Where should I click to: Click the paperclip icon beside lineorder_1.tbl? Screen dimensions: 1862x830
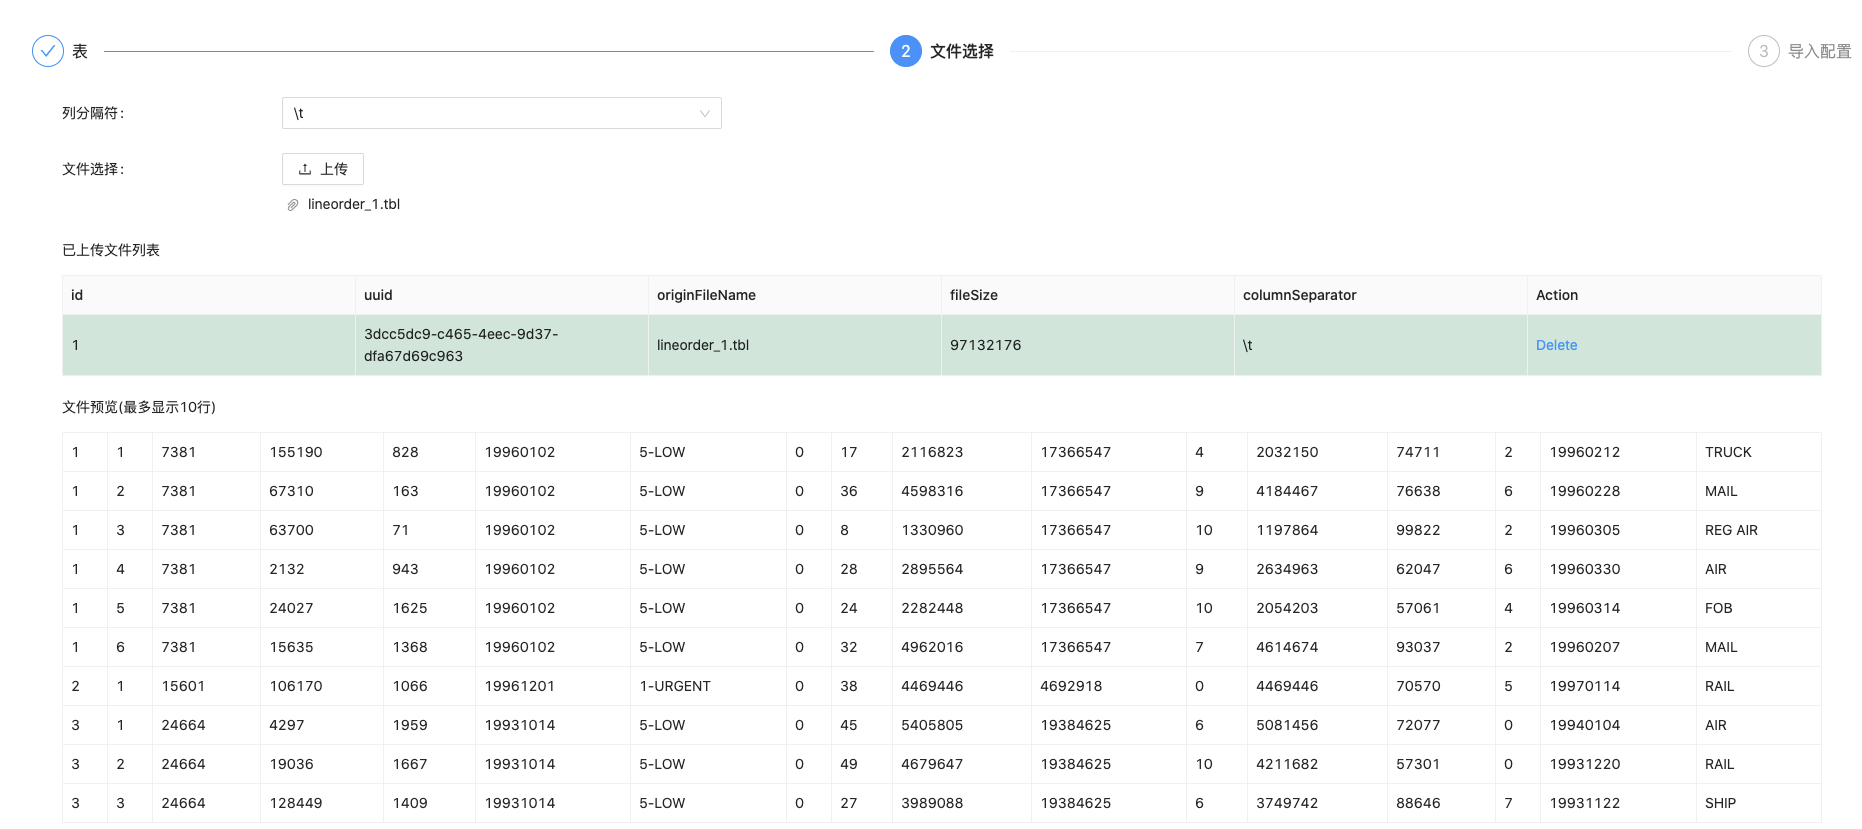coord(293,205)
